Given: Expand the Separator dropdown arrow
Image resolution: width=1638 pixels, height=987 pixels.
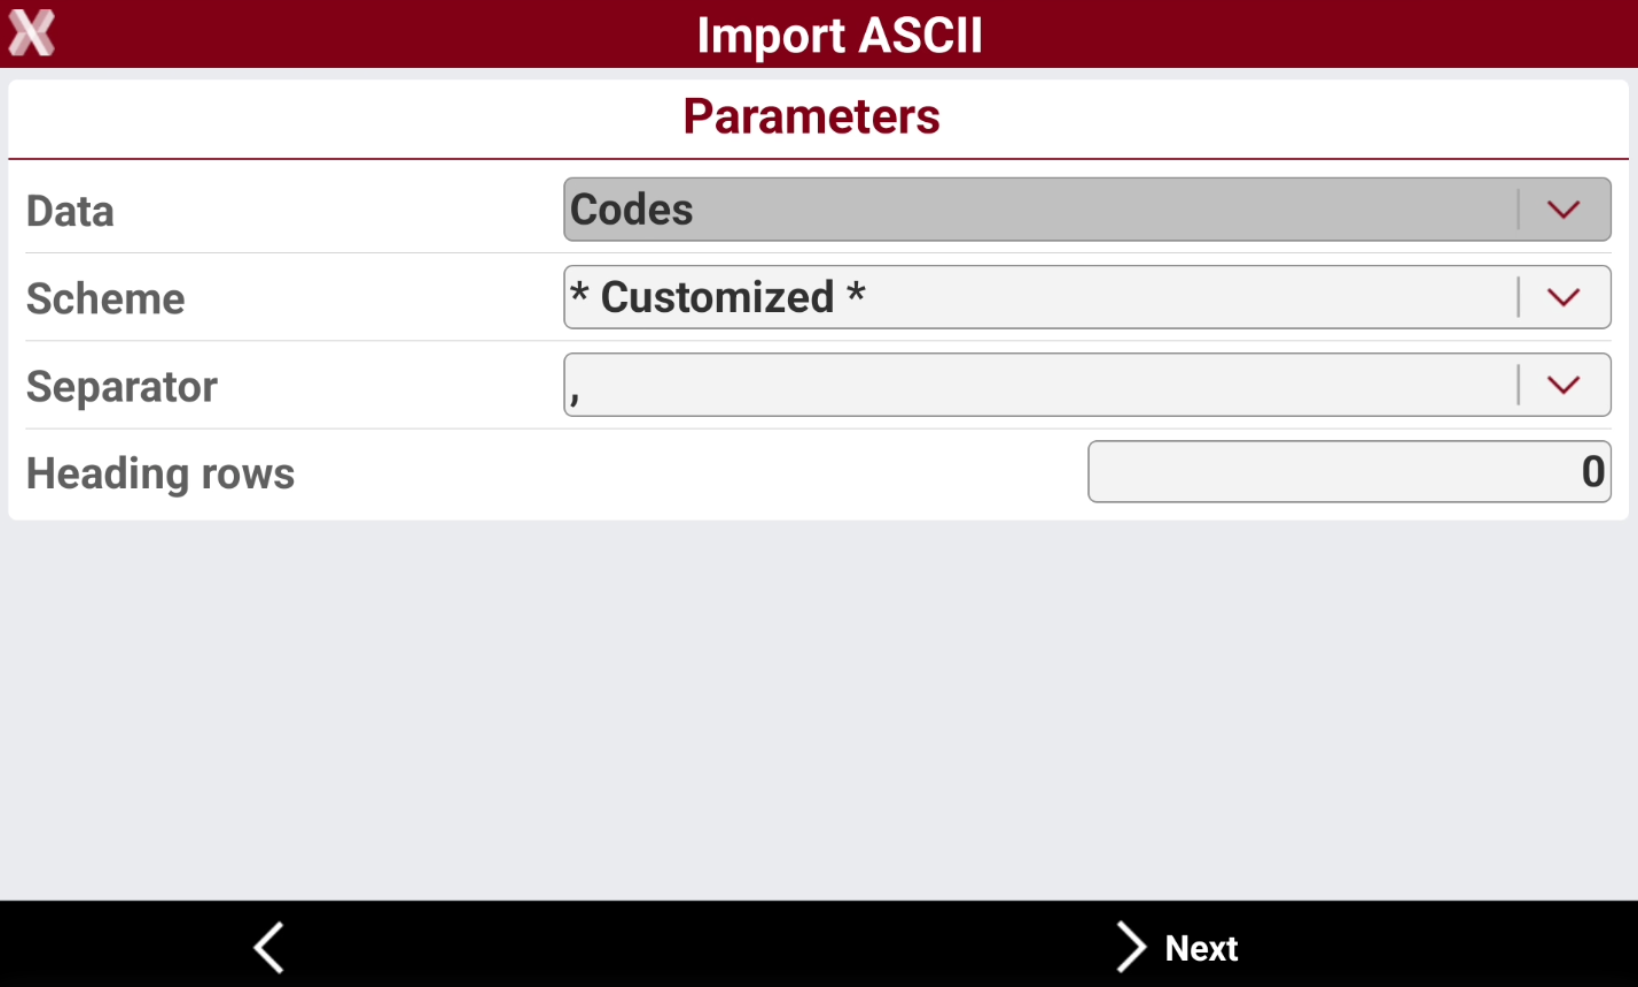Looking at the screenshot, I should tap(1563, 385).
